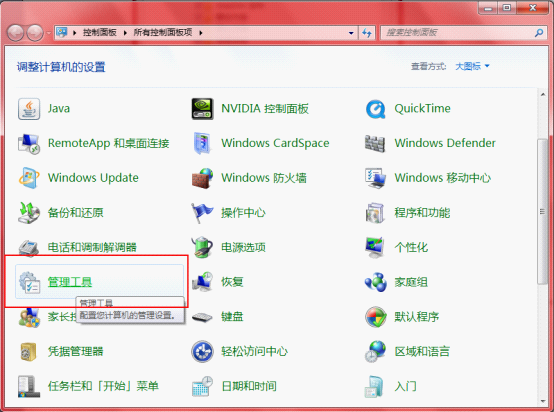
Task: Click the scrollbar down arrow
Action: 543,401
